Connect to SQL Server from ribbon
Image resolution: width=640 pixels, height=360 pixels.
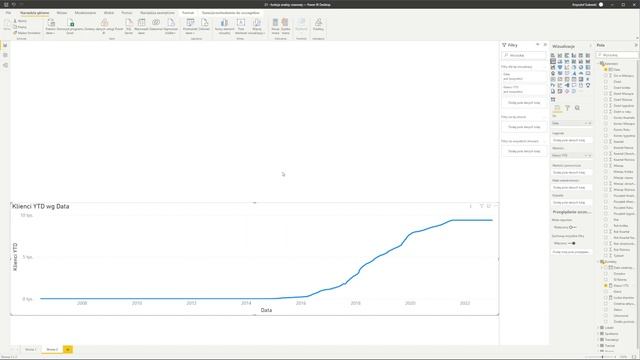129,26
